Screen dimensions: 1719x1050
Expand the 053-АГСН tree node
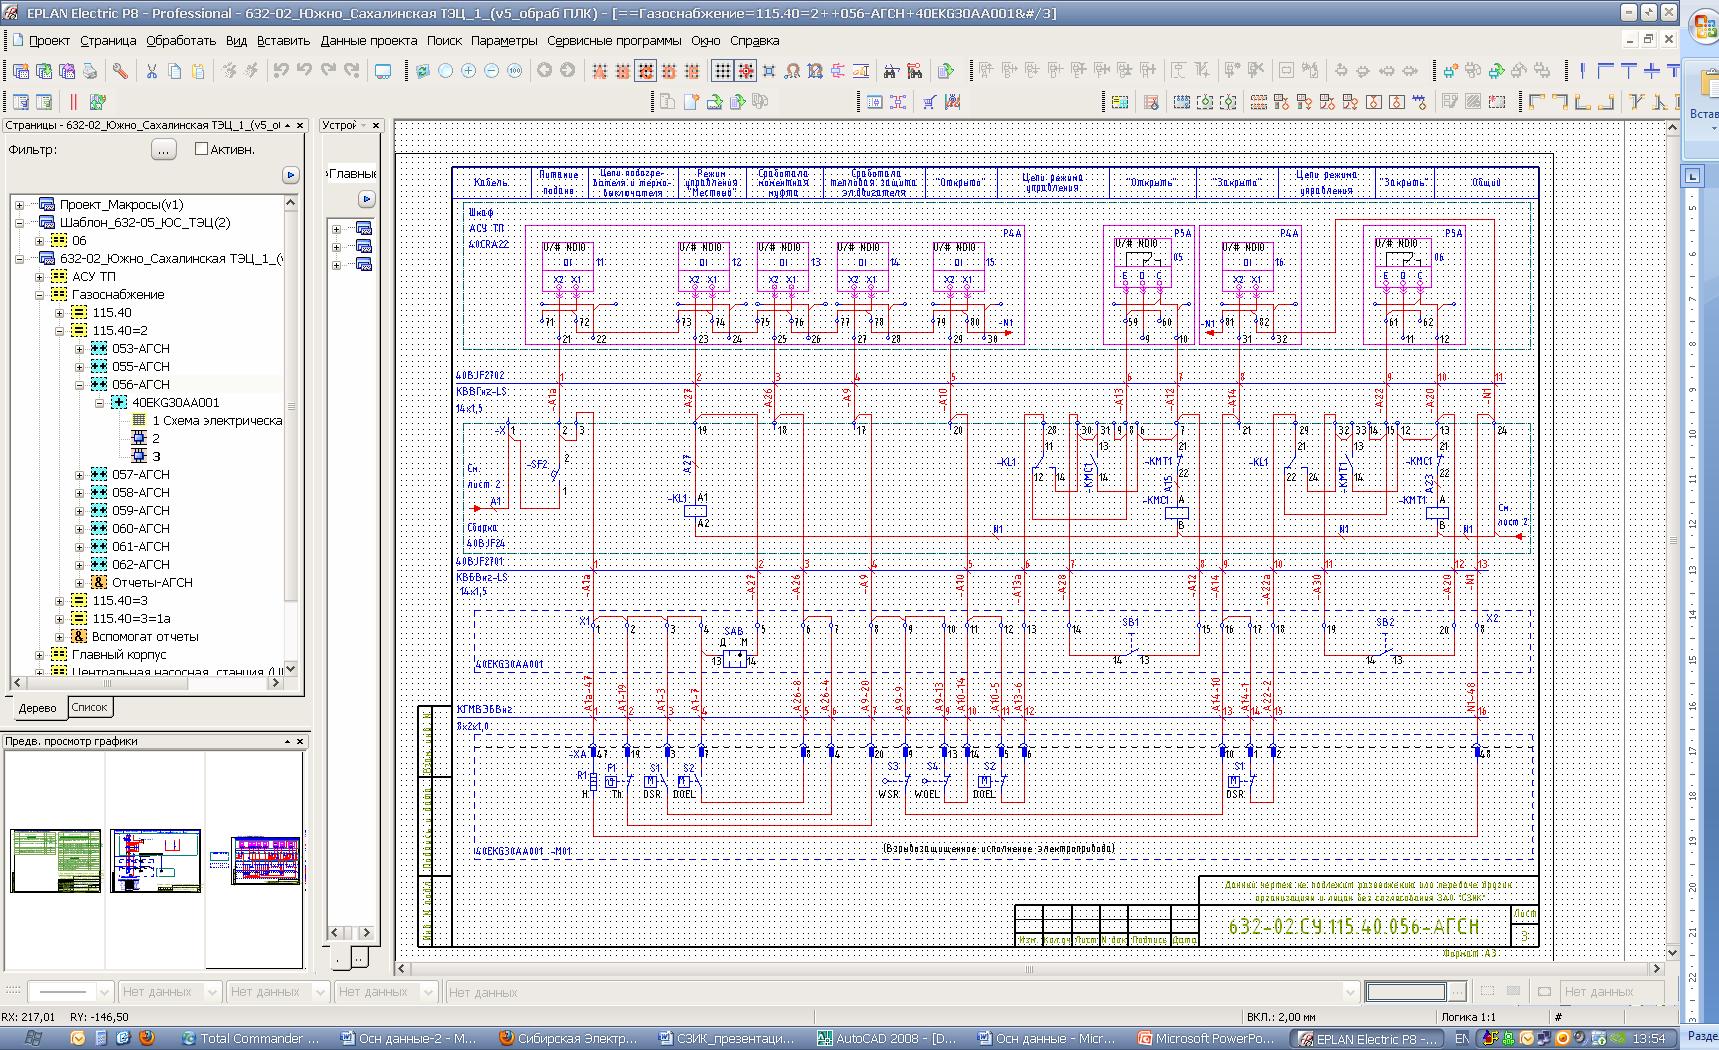[80, 349]
